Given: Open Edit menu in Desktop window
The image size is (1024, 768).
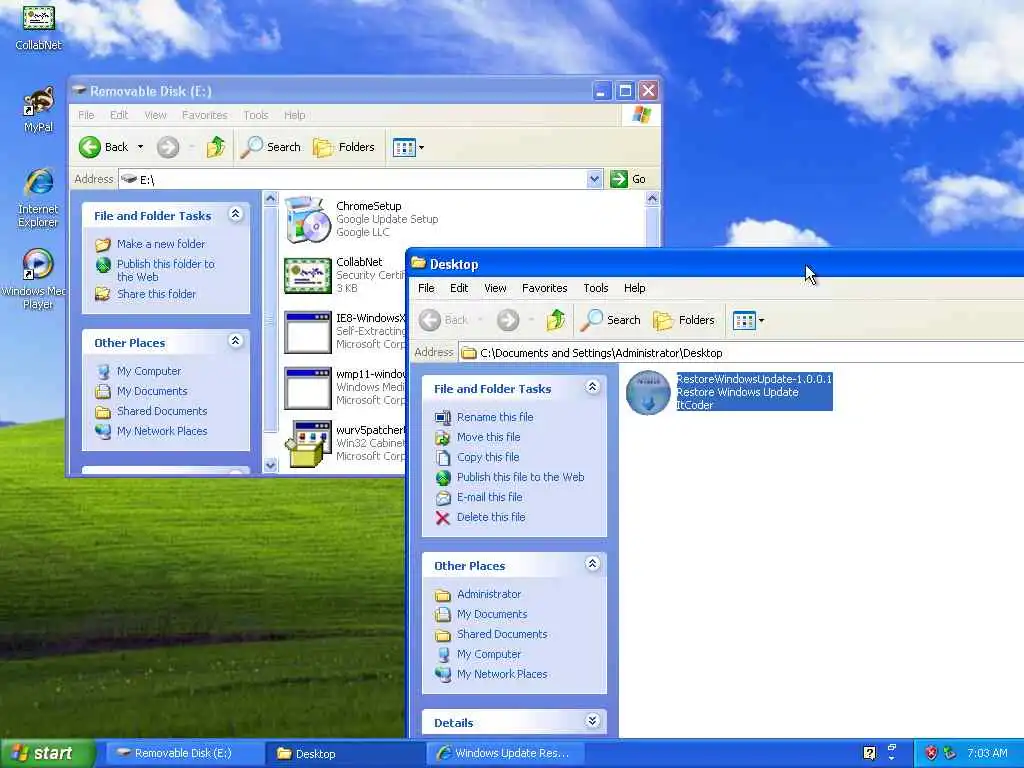Looking at the screenshot, I should click(459, 288).
